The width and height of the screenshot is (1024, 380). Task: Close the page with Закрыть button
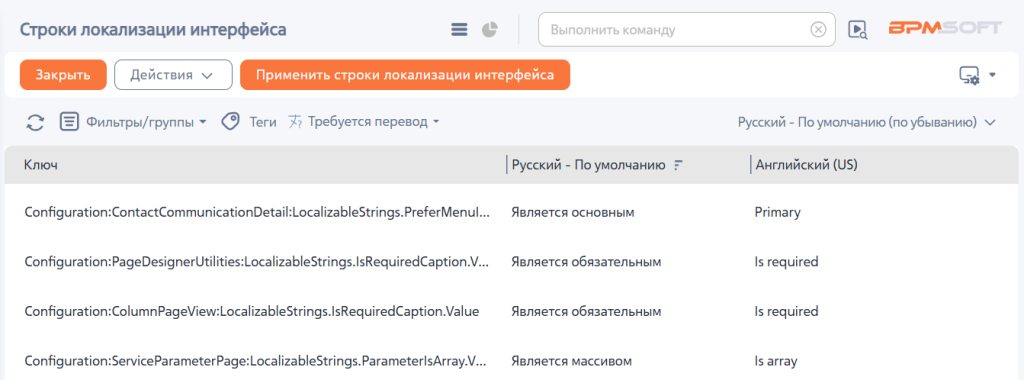(x=63, y=75)
